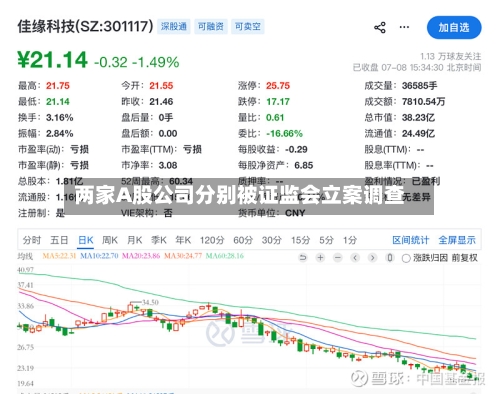Click the 34.50 high price marker on chart
This screenshot has height=394, width=500.
[x=150, y=302]
